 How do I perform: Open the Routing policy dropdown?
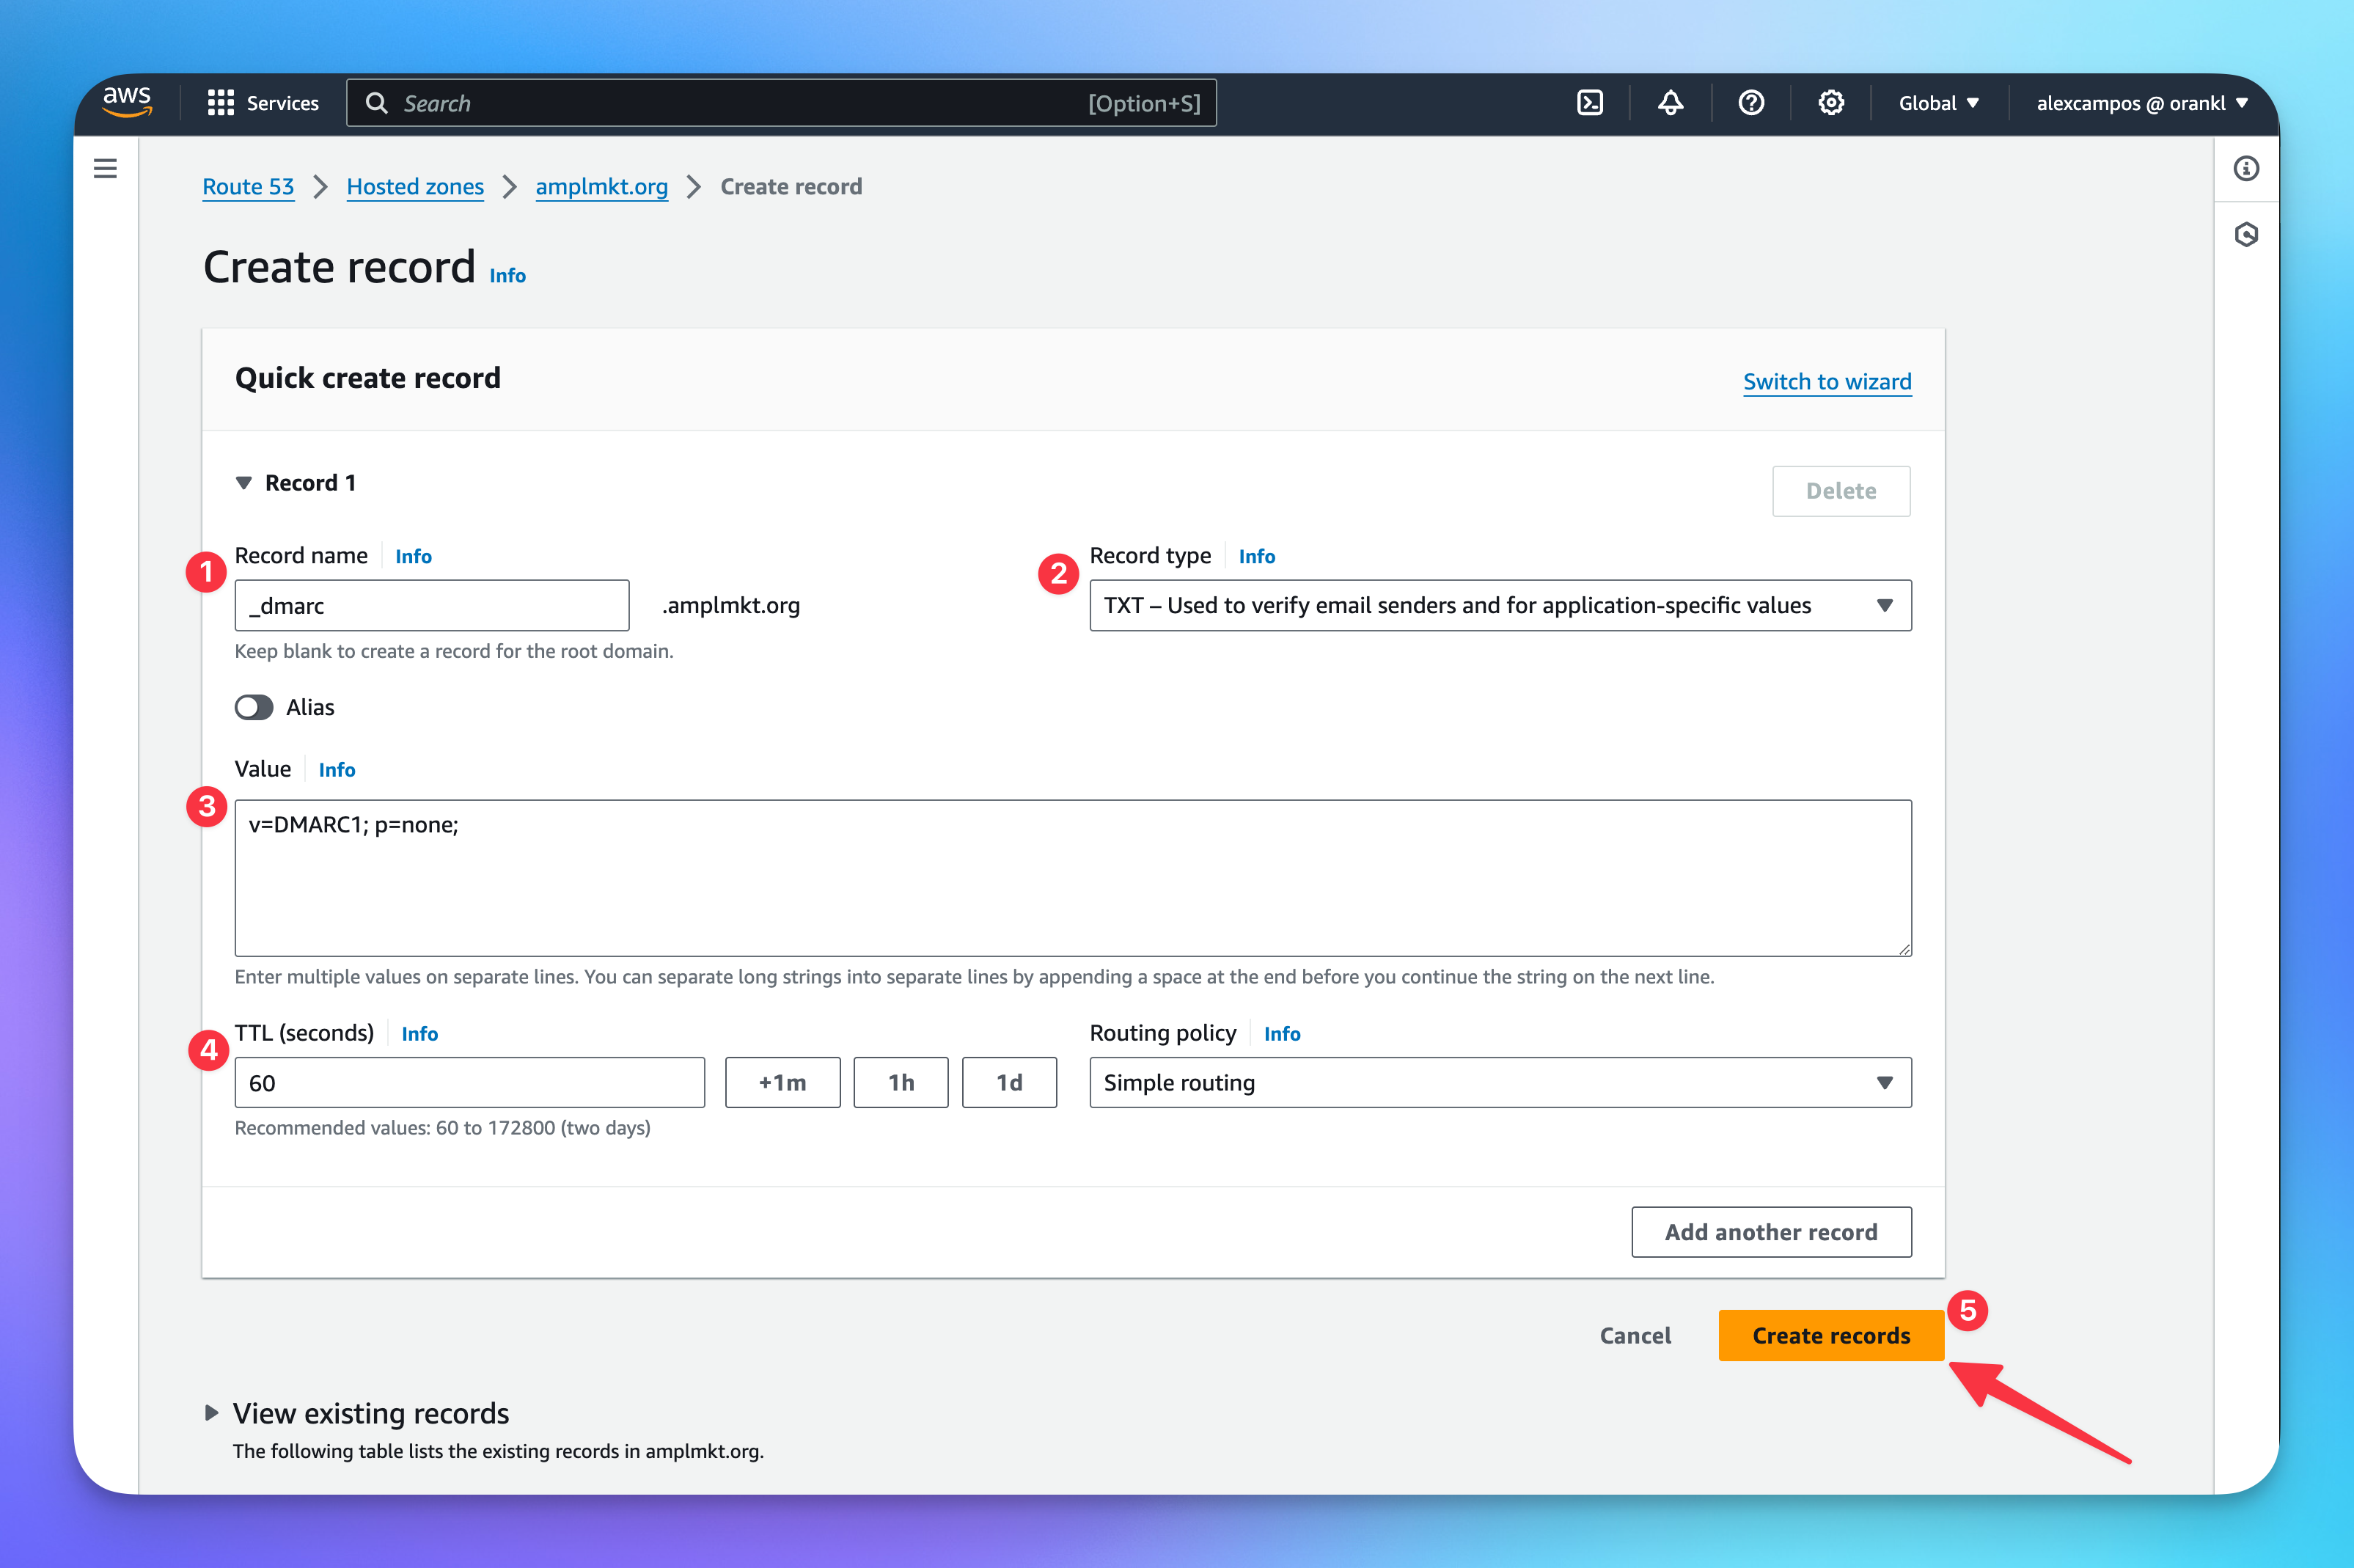[x=1499, y=1082]
